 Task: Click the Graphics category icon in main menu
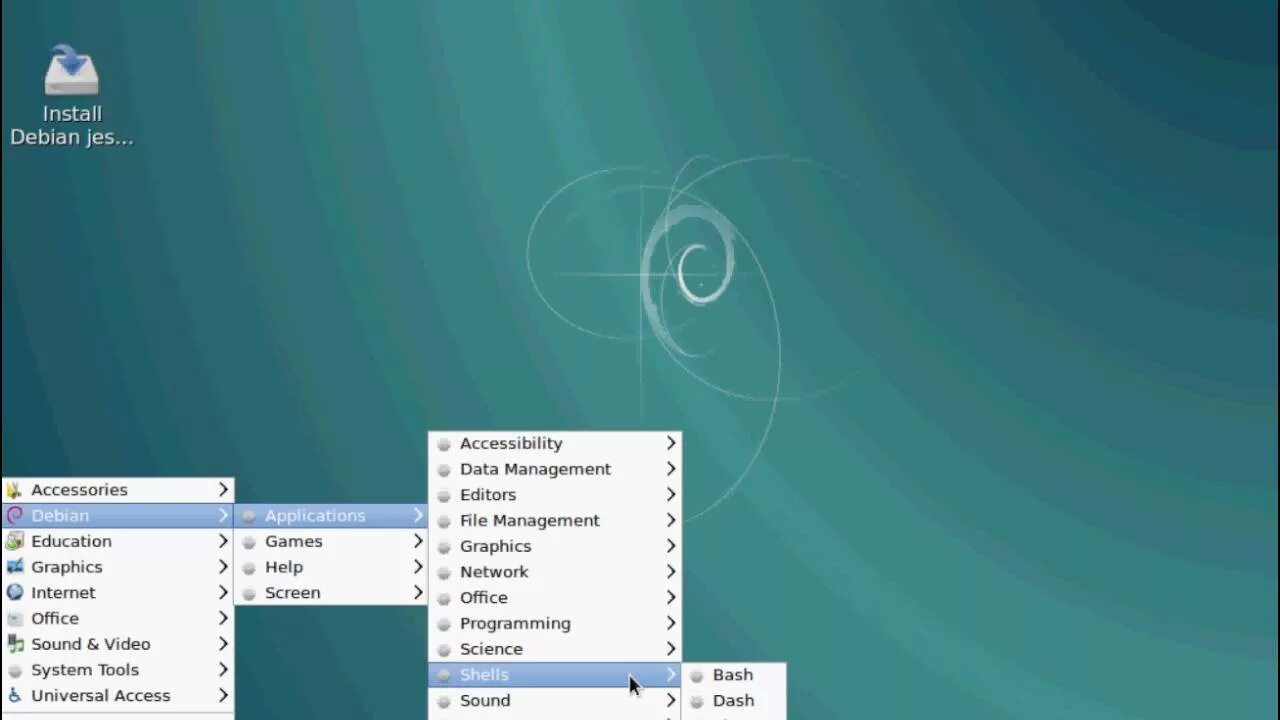pos(14,567)
